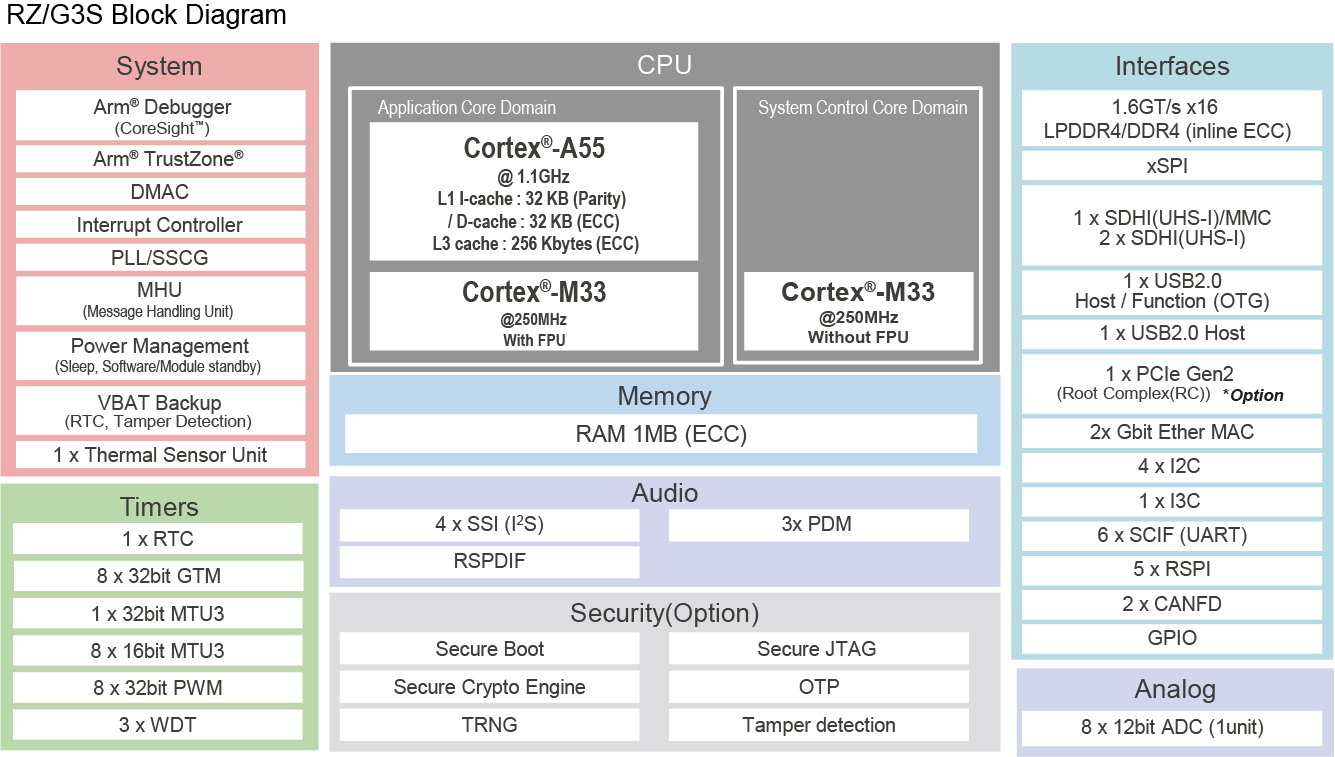Select the Cortex-A55 core block

[x=534, y=192]
